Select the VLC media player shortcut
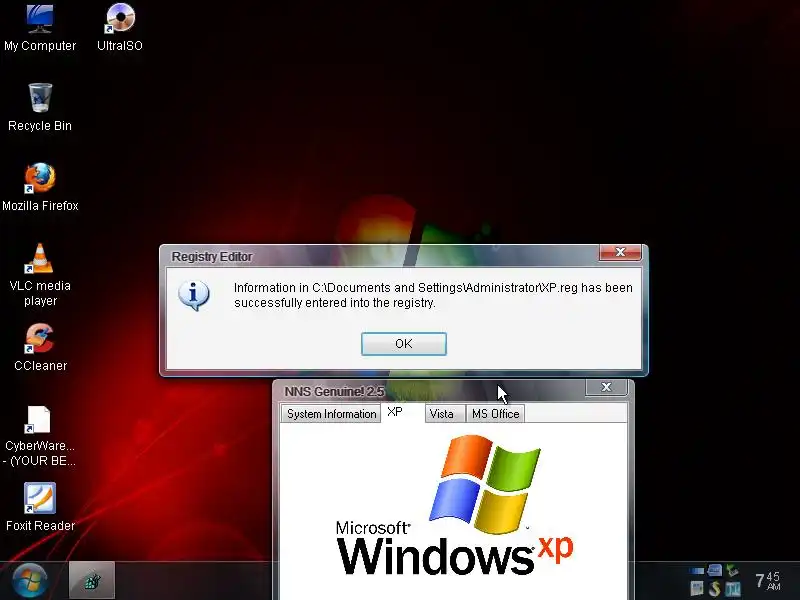The width and height of the screenshot is (800, 600). (x=40, y=275)
